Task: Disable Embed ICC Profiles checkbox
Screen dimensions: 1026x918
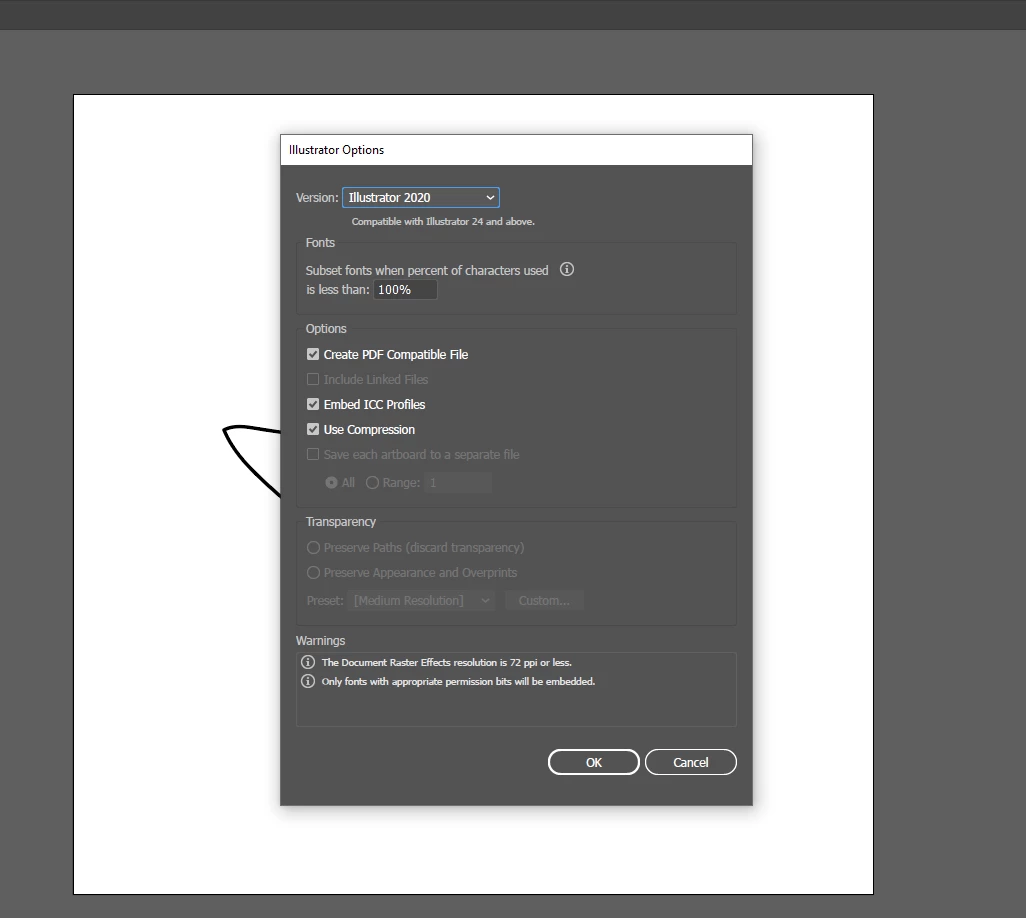Action: pos(313,404)
